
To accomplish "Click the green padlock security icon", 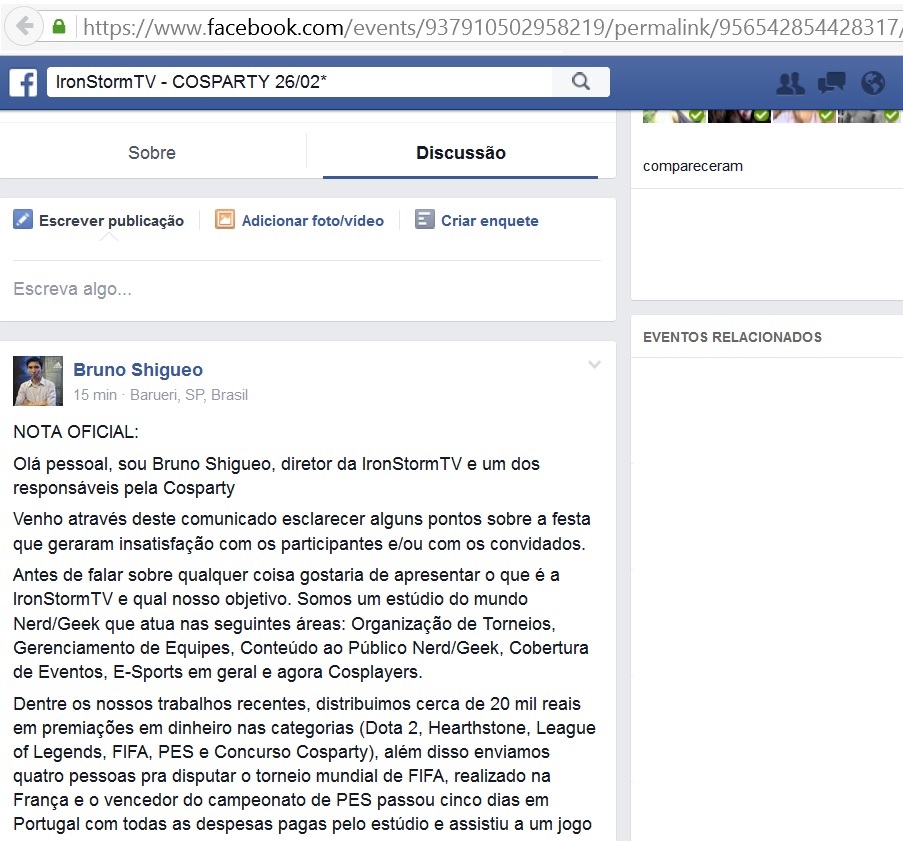I will click(x=58, y=26).
